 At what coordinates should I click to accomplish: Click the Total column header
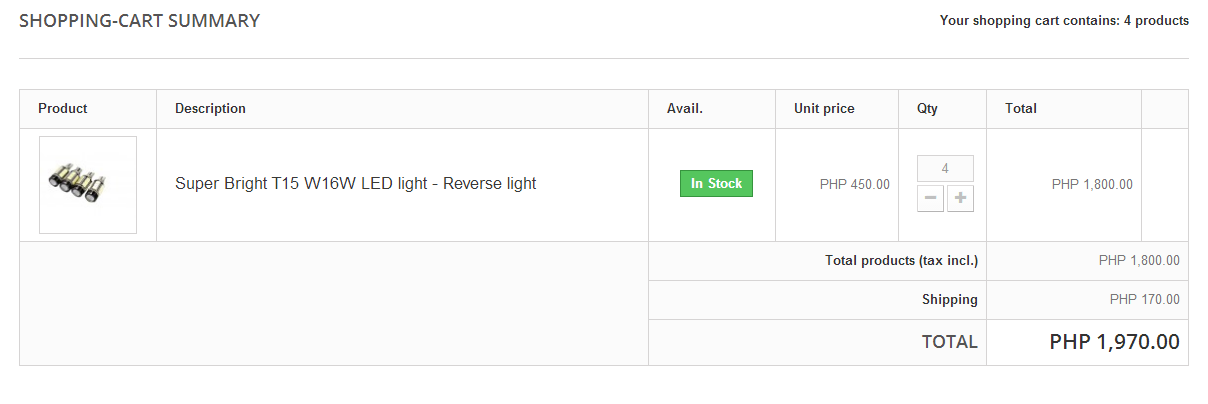click(x=1021, y=109)
